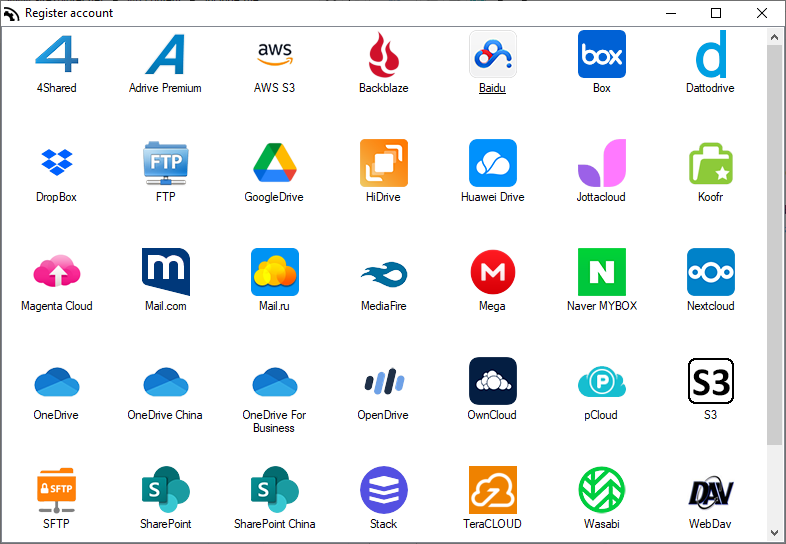
Task: Choose the Mail.ru cloud icon
Action: point(275,272)
